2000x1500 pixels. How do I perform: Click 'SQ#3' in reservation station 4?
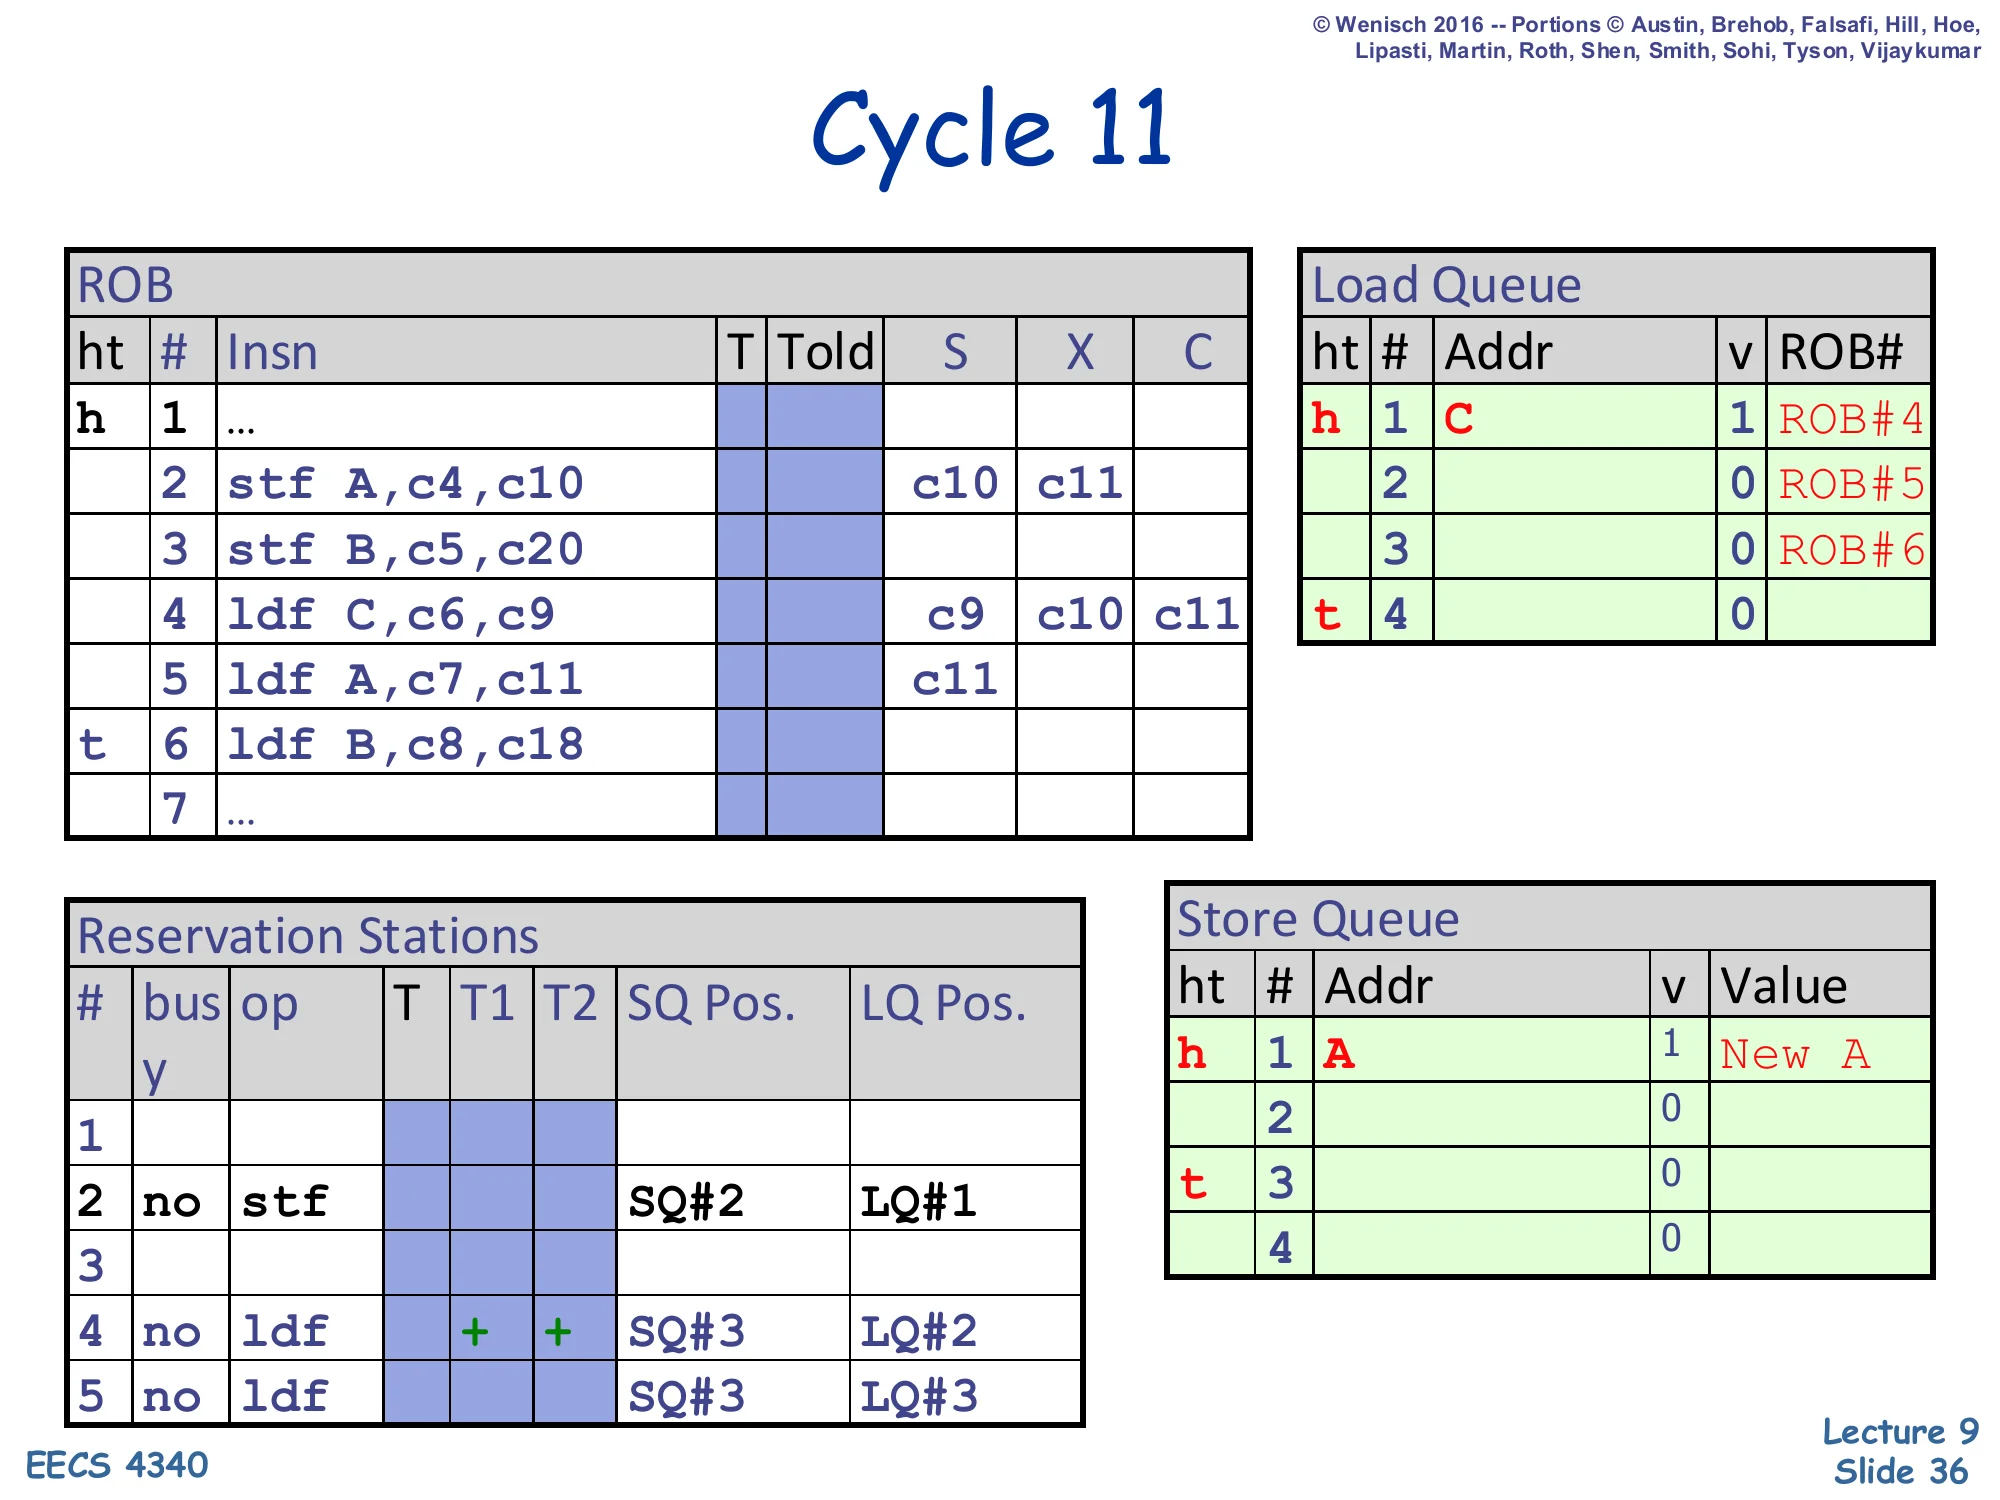coord(686,1331)
